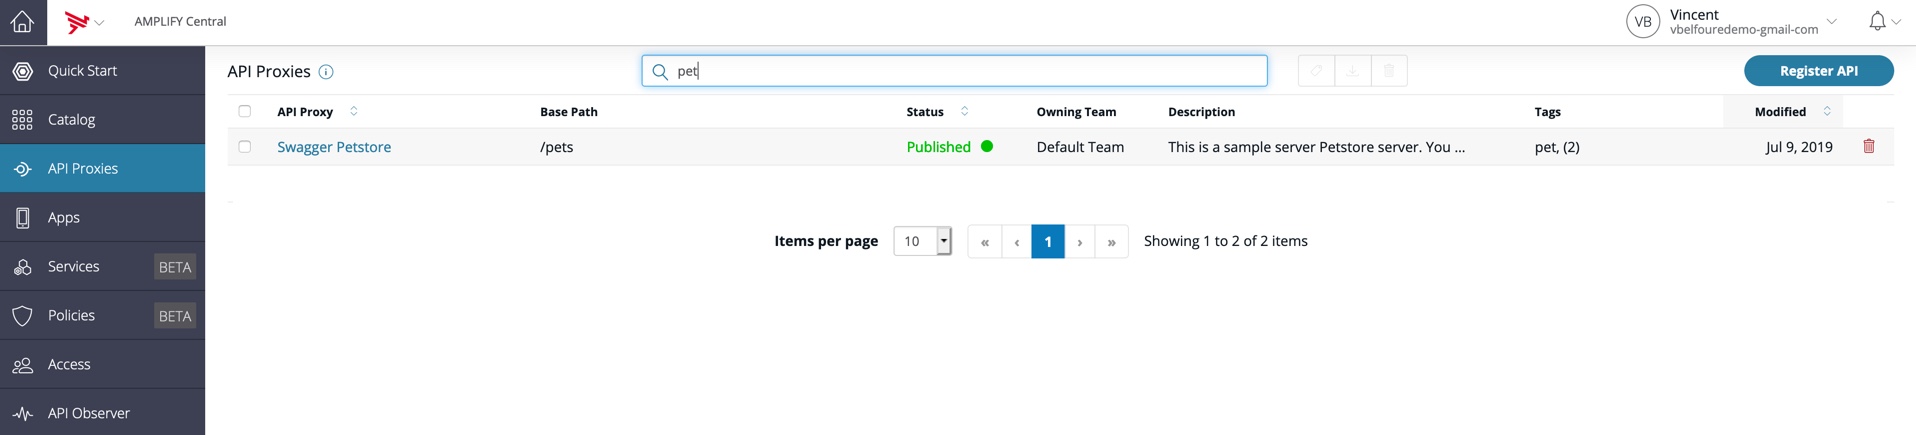Click the tag toolbar icon button

1316,71
